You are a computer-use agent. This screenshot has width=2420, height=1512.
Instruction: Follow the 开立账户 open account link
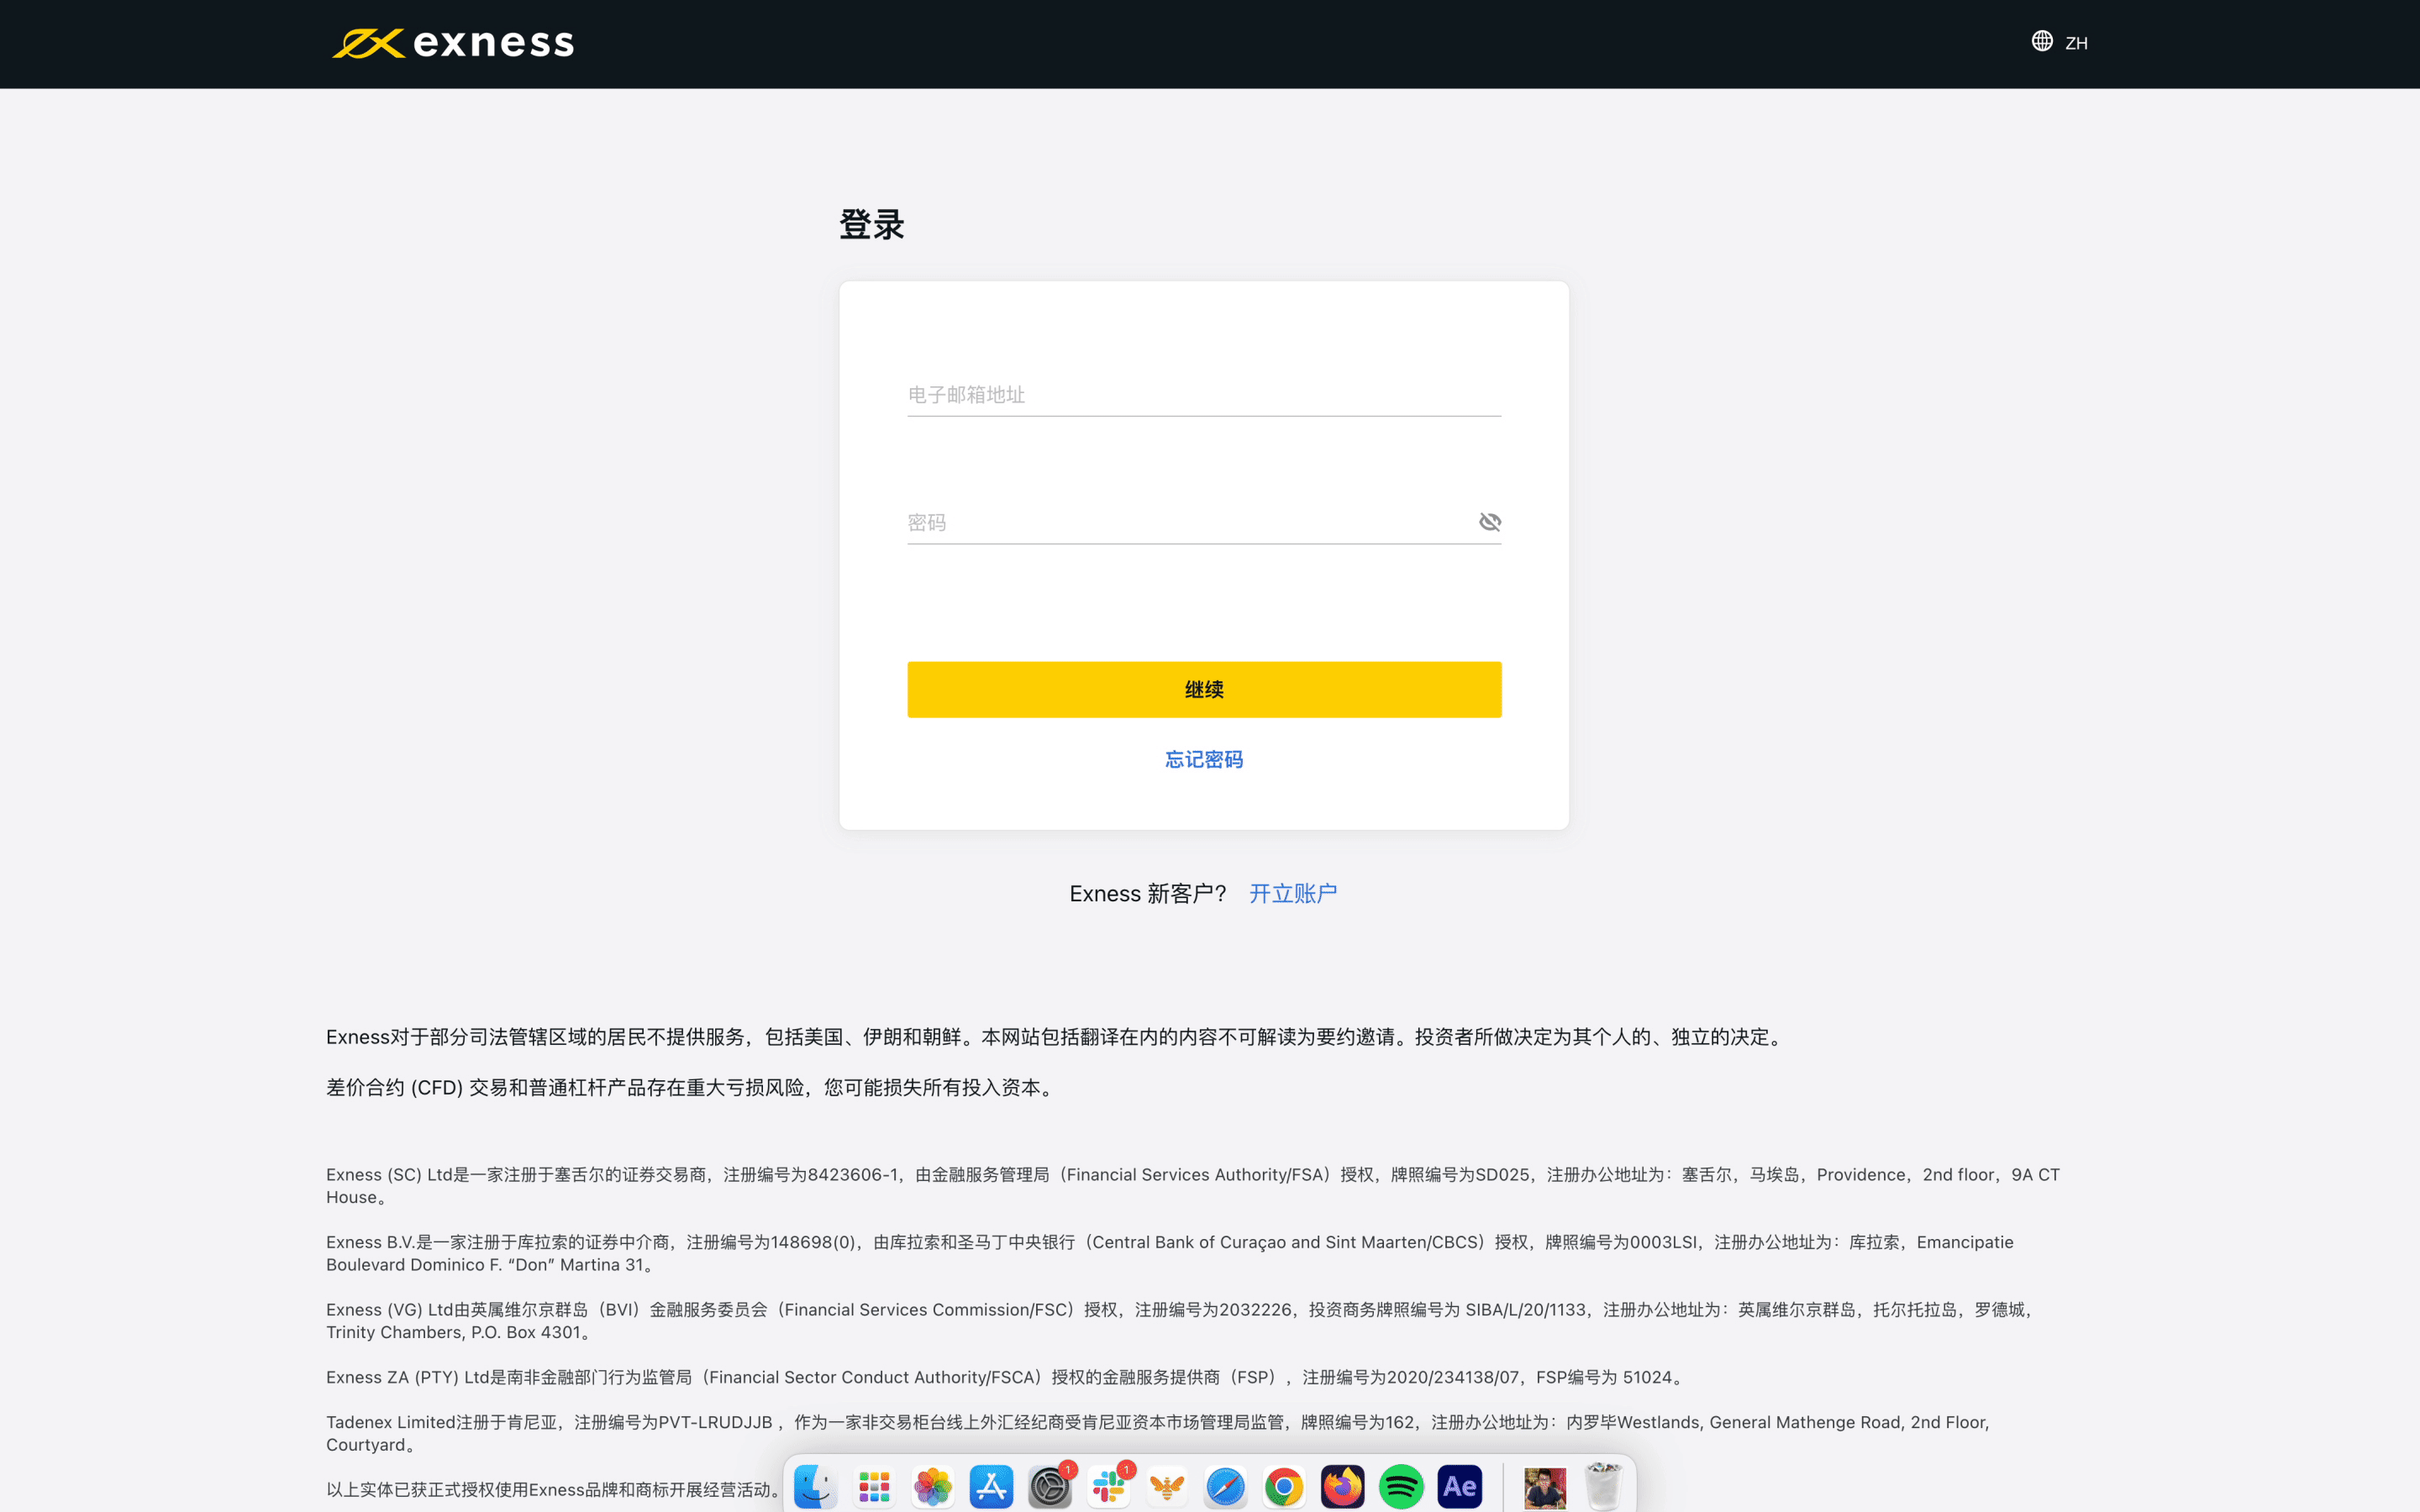(1293, 893)
